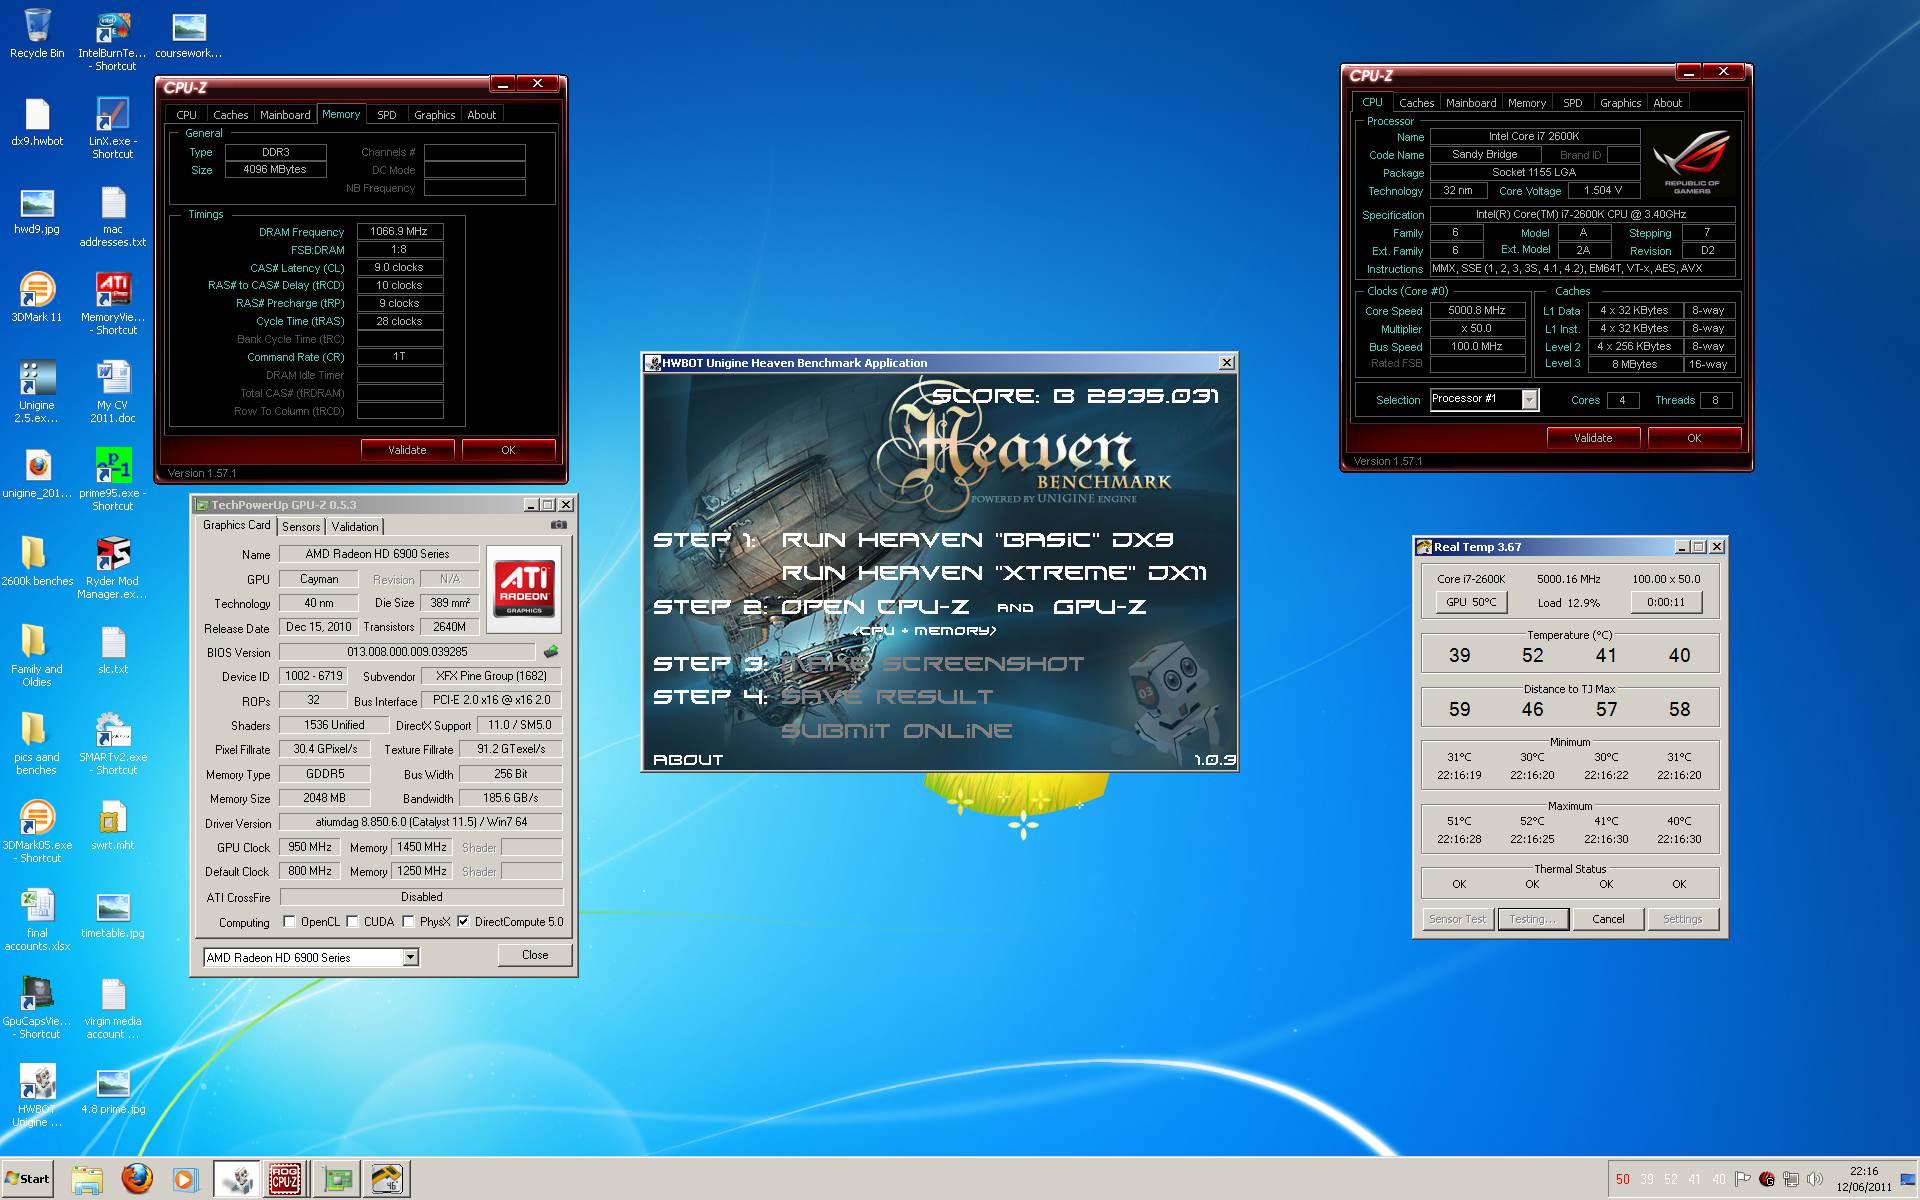Open mac addresses.txt file icon
The image size is (1920, 1200).
(x=113, y=216)
